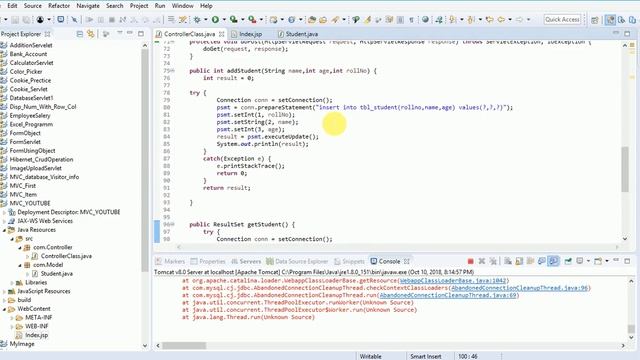Screen dimensions: 640x360
Task: Open Display Selected Console dropdown arrow
Action: [588, 261]
